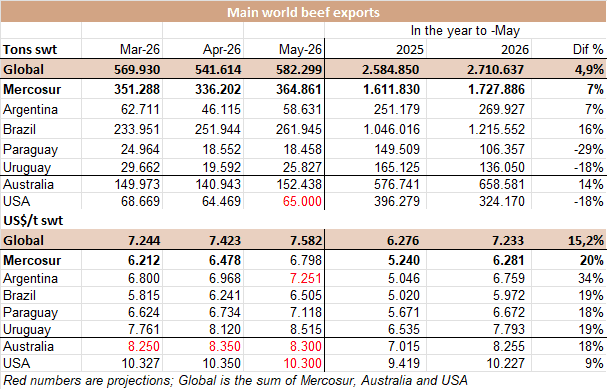
Task: Click Mercosur price value 6.798
Action: tap(306, 260)
